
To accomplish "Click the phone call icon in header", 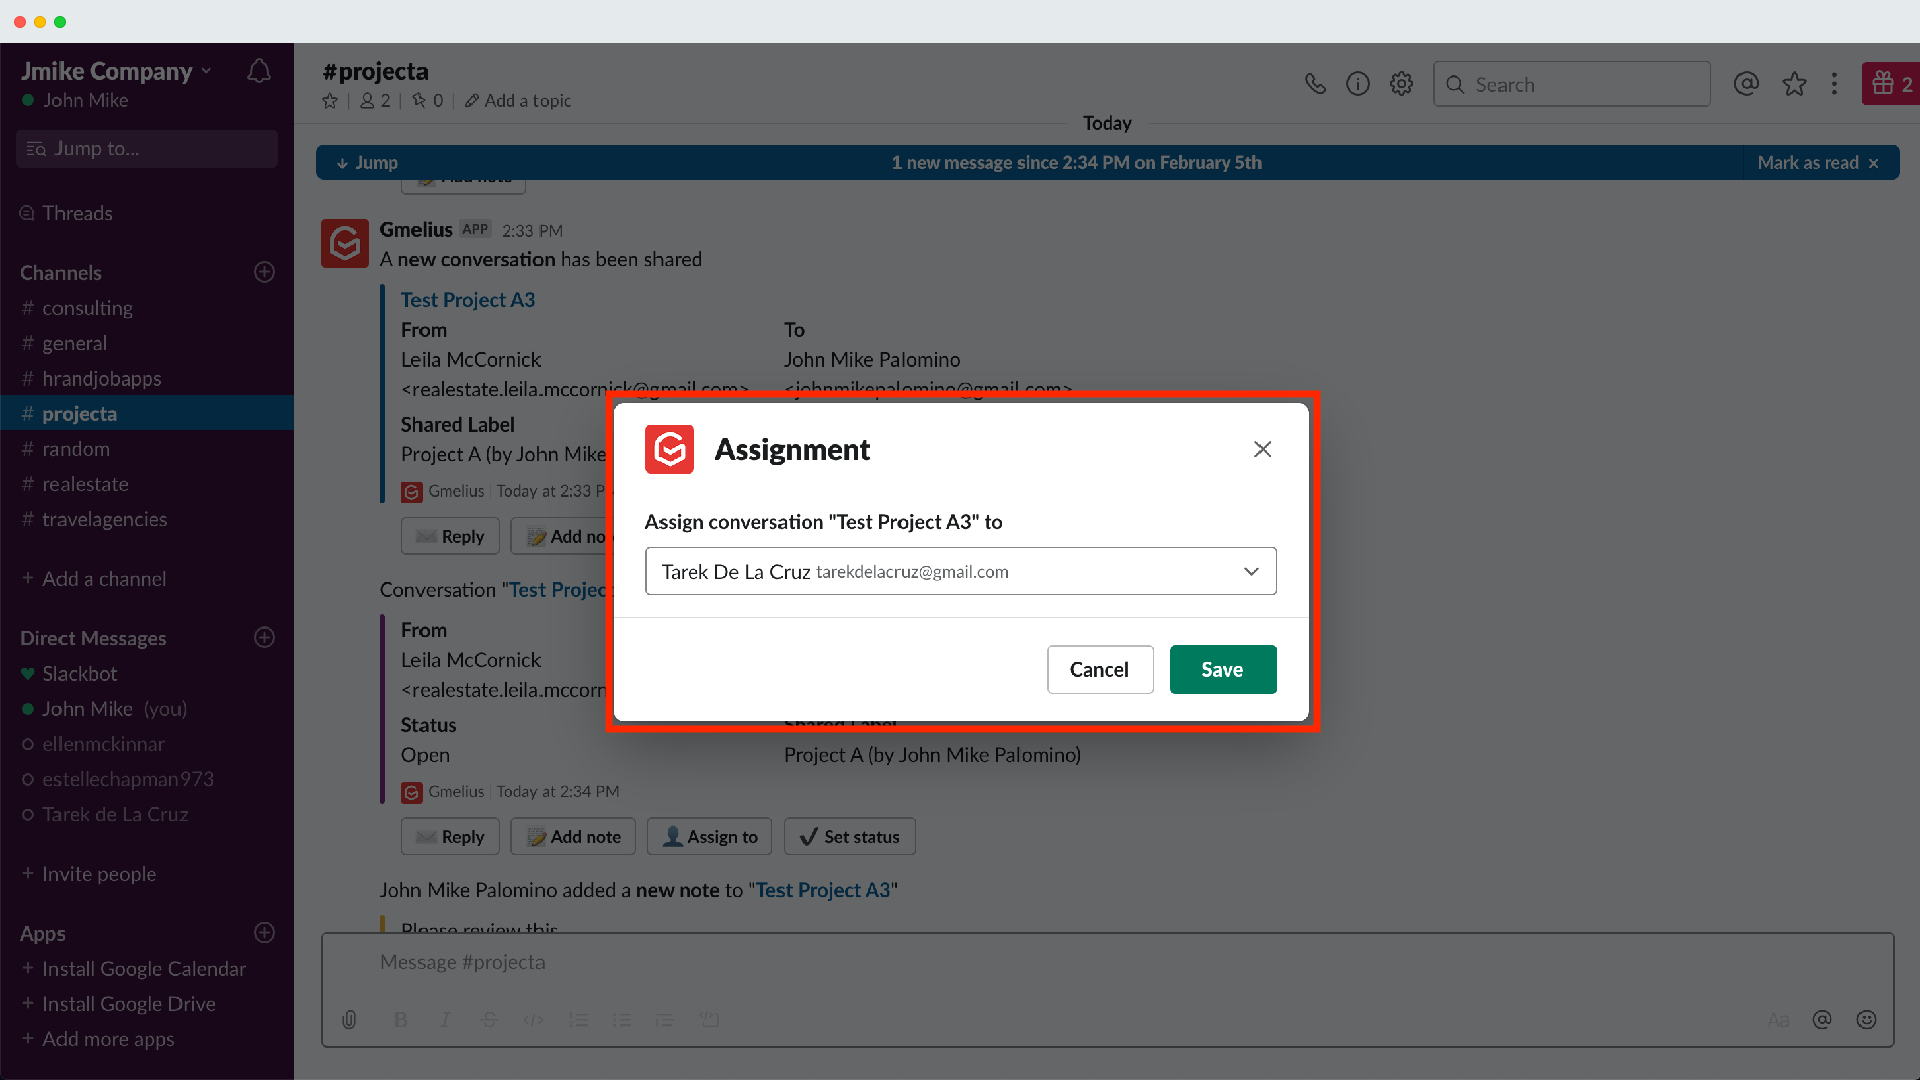I will (1315, 84).
